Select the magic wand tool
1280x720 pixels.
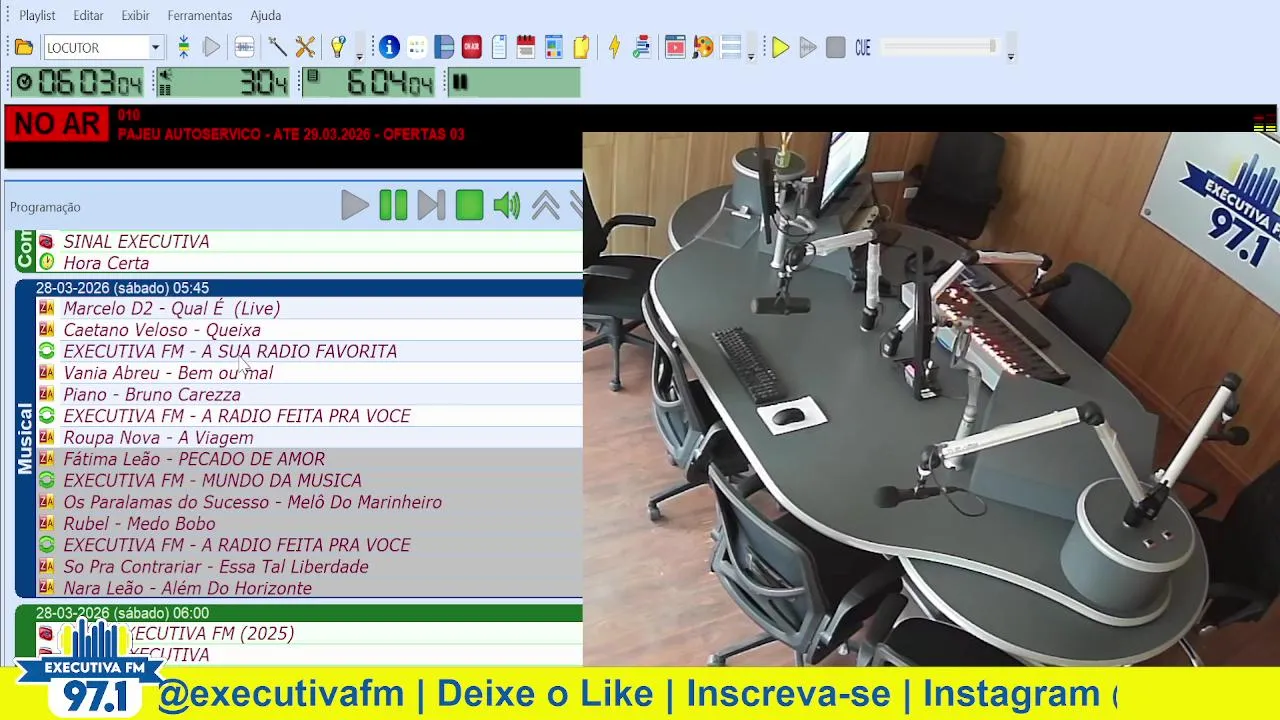pos(278,47)
